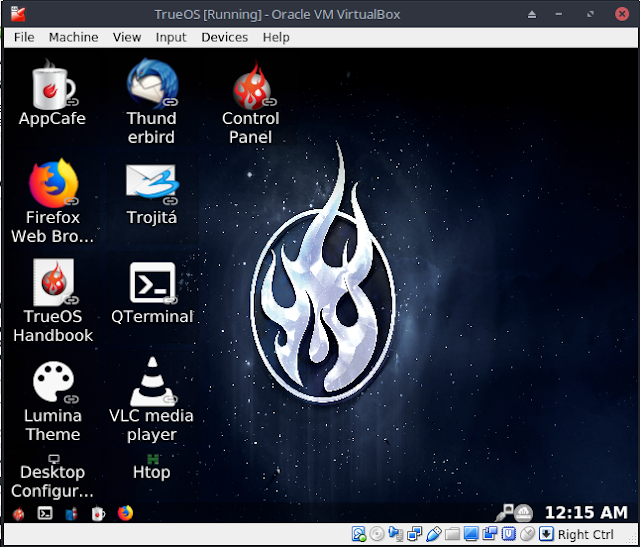The width and height of the screenshot is (640, 547).
Task: Launch terminal from the bottom panel
Action: coord(45,513)
